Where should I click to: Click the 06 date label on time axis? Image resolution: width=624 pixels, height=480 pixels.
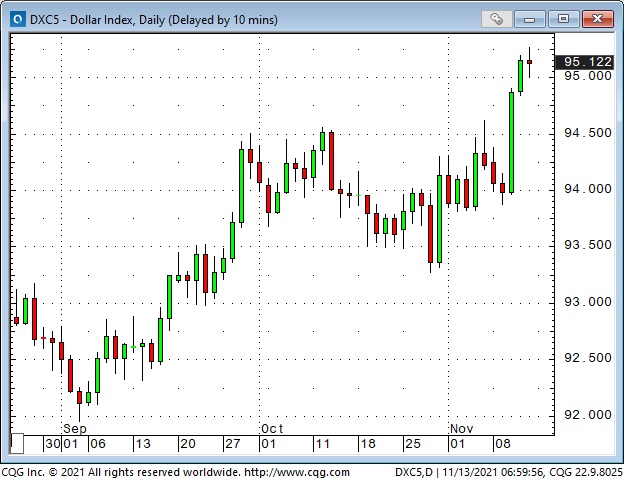[98, 444]
